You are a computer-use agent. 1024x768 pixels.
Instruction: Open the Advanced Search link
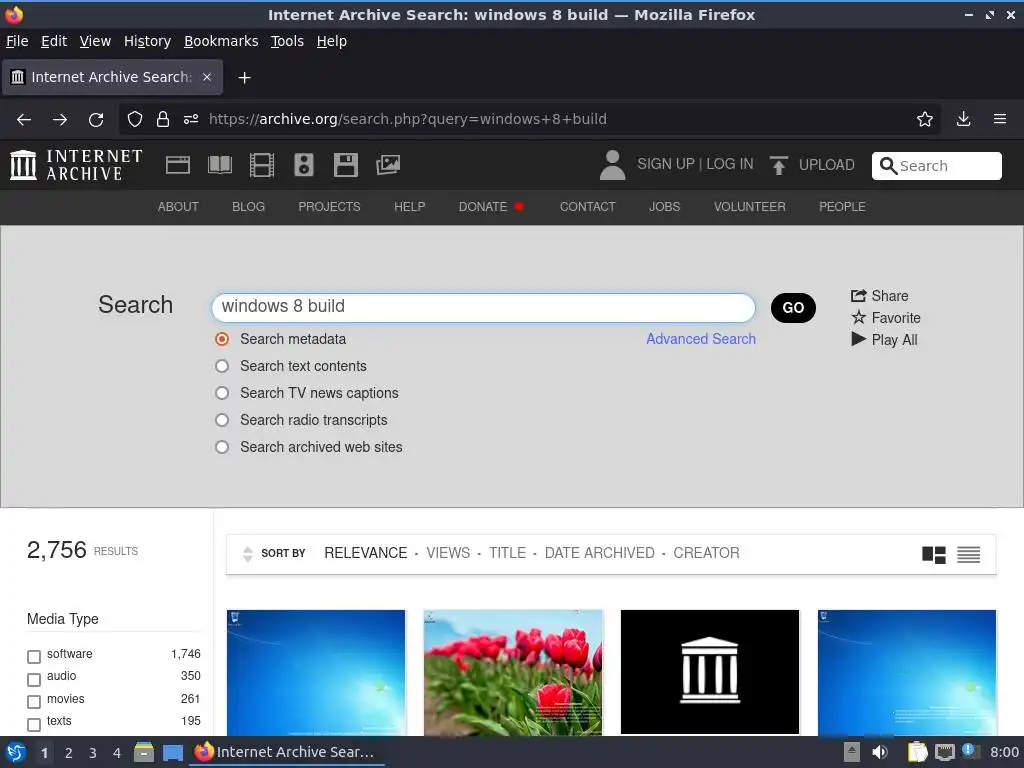coord(701,339)
